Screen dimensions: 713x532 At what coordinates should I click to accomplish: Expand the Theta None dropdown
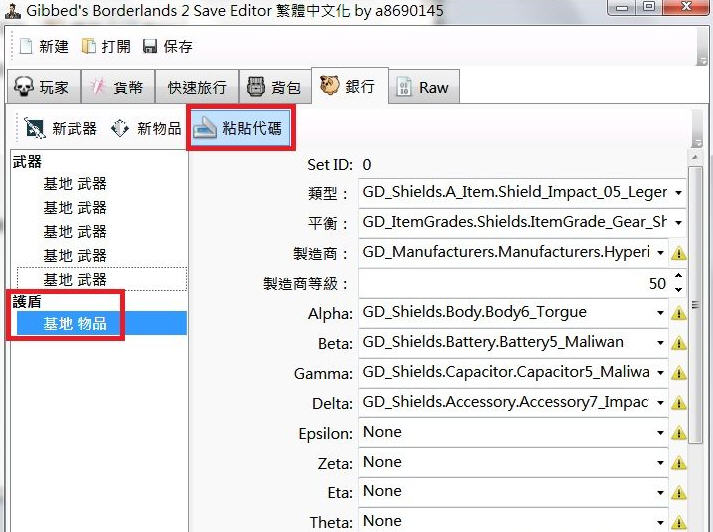660,522
